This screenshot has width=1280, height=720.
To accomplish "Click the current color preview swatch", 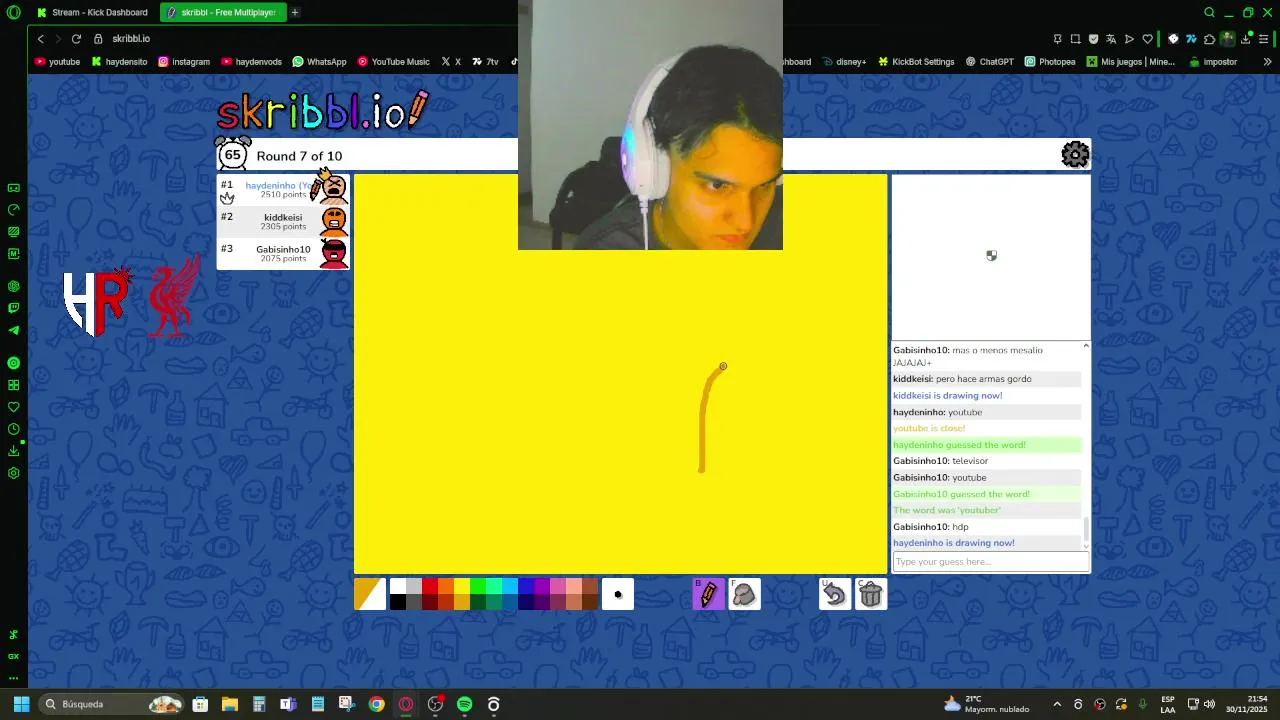I will (x=370, y=594).
